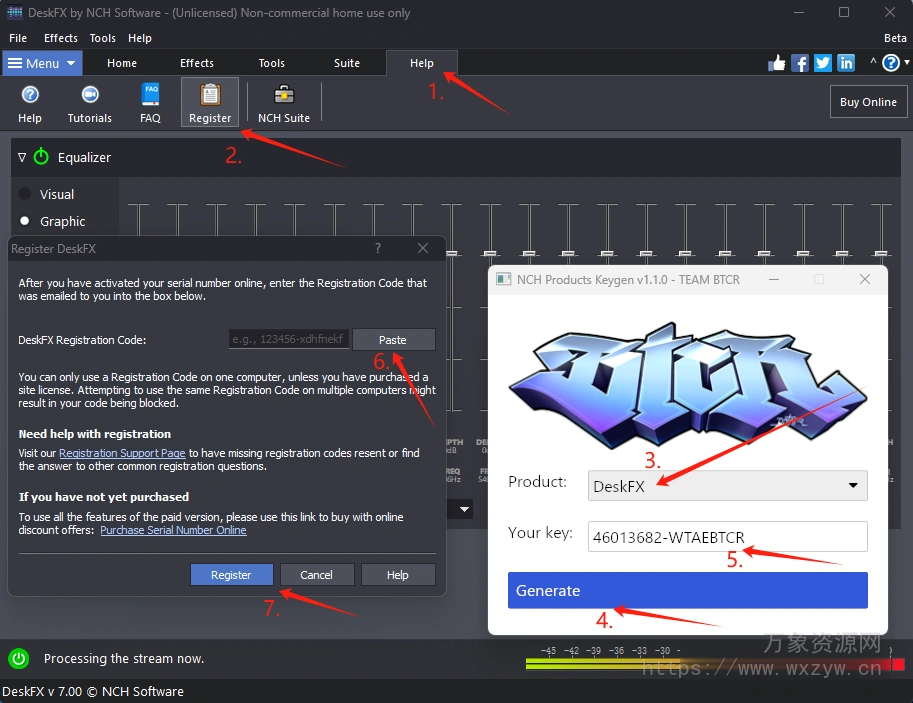
Task: Expand the top-right help dropdown arrow
Action: 906,63
